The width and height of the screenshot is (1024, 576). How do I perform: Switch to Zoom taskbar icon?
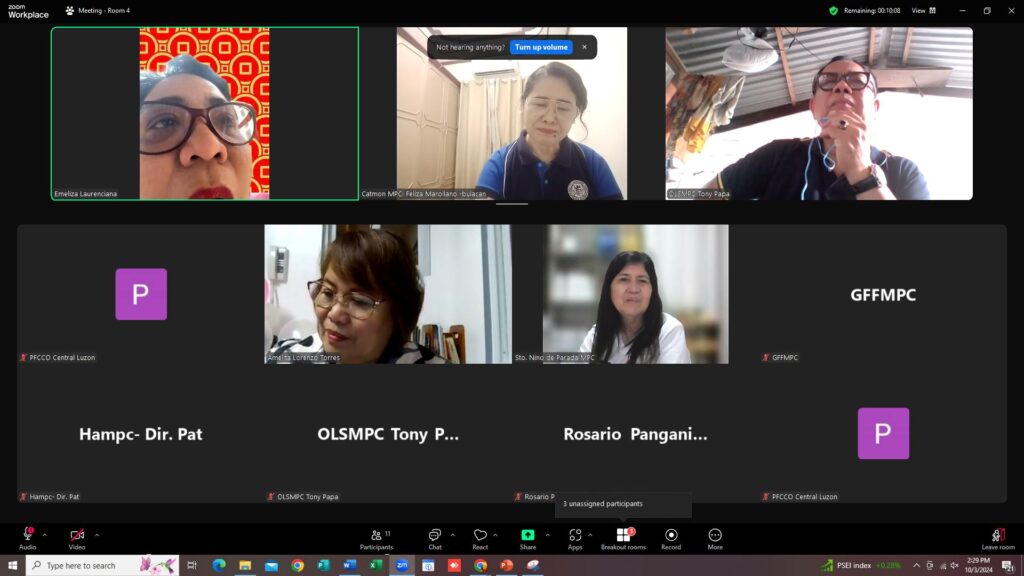(402, 565)
